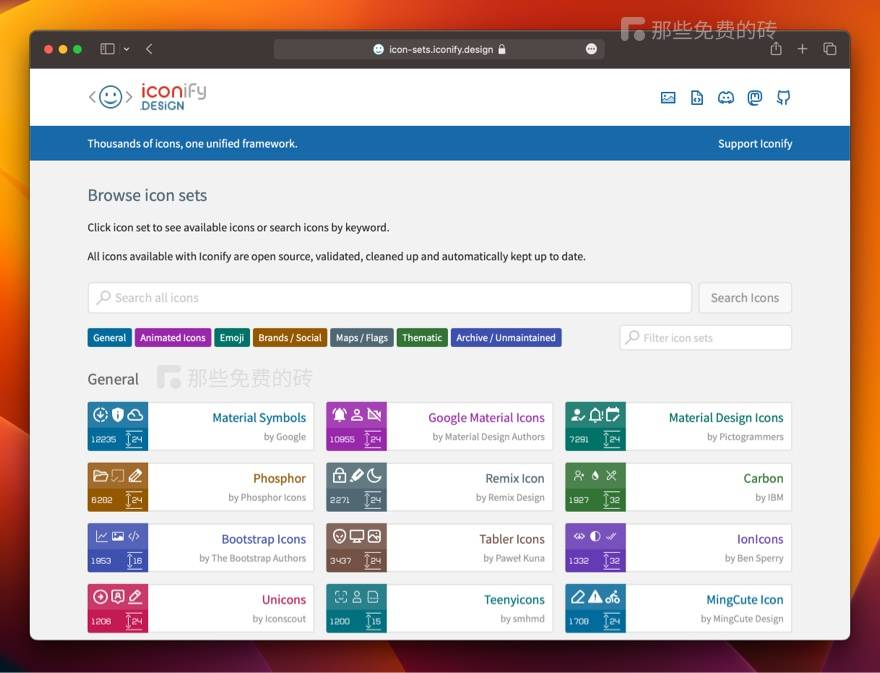The height and width of the screenshot is (673, 880).
Task: Go back using Safari back arrow
Action: (149, 49)
